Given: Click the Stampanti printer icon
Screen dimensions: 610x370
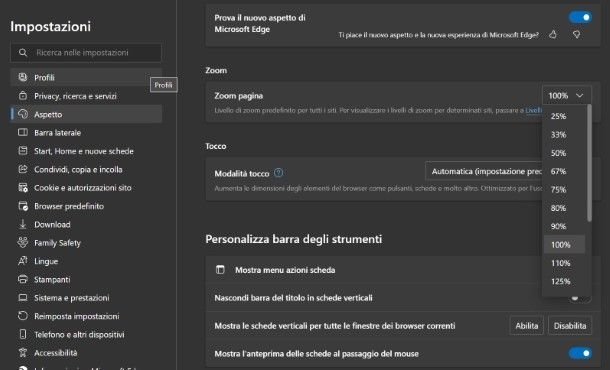Looking at the screenshot, I should pyautogui.click(x=23, y=279).
